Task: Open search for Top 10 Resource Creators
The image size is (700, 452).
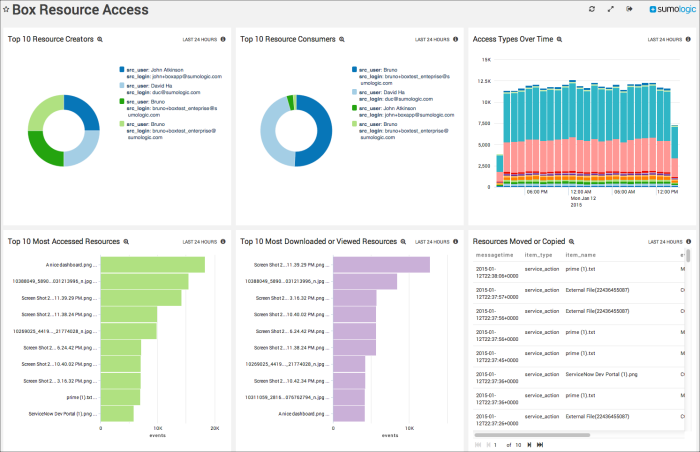Action: 100,39
